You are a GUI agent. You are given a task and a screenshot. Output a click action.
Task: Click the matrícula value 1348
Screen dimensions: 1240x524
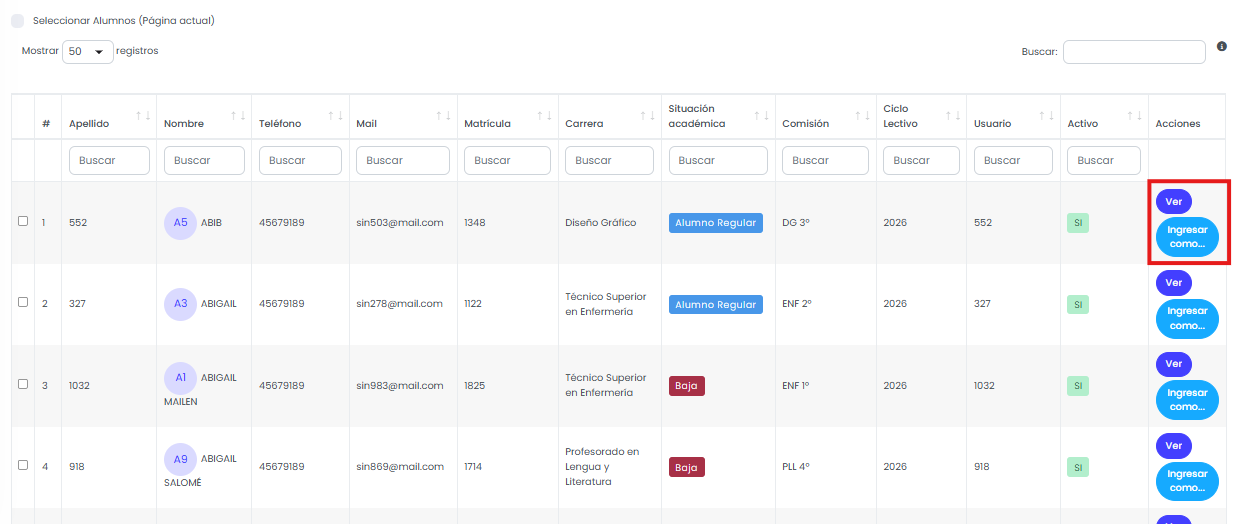click(x=475, y=223)
